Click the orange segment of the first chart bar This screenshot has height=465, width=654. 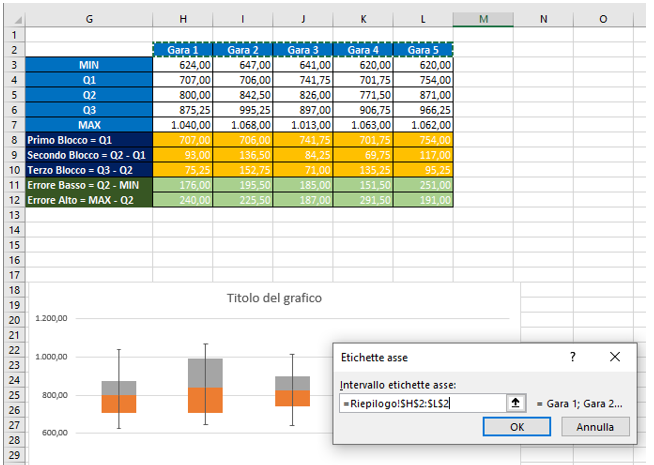pos(119,404)
